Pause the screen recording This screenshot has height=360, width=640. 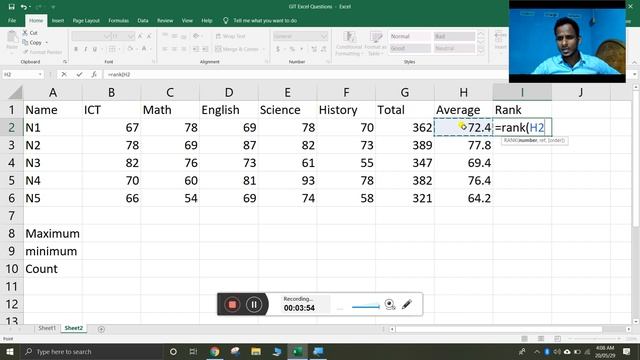point(254,304)
